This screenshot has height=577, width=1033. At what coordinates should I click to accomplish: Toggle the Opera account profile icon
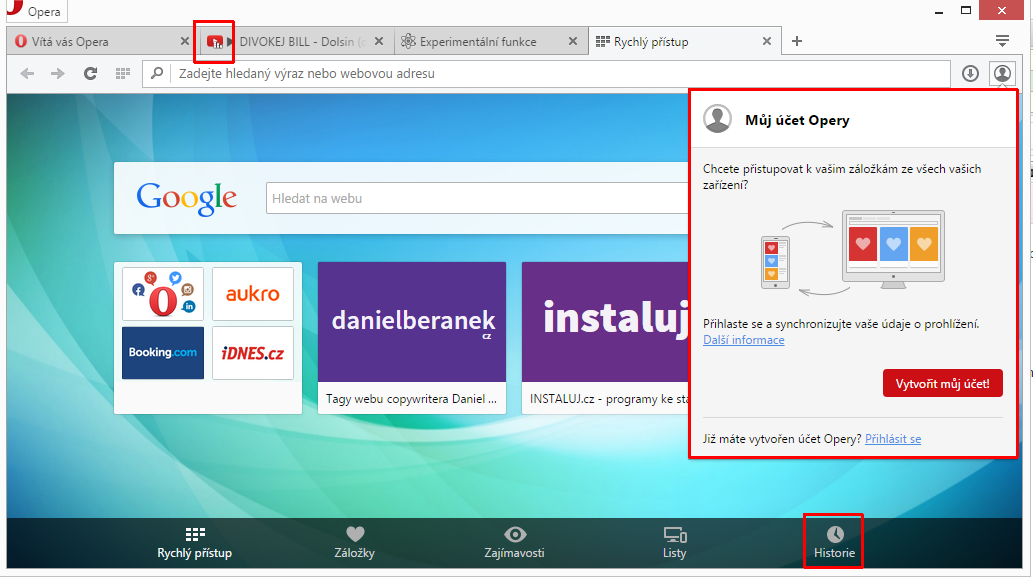[1002, 74]
